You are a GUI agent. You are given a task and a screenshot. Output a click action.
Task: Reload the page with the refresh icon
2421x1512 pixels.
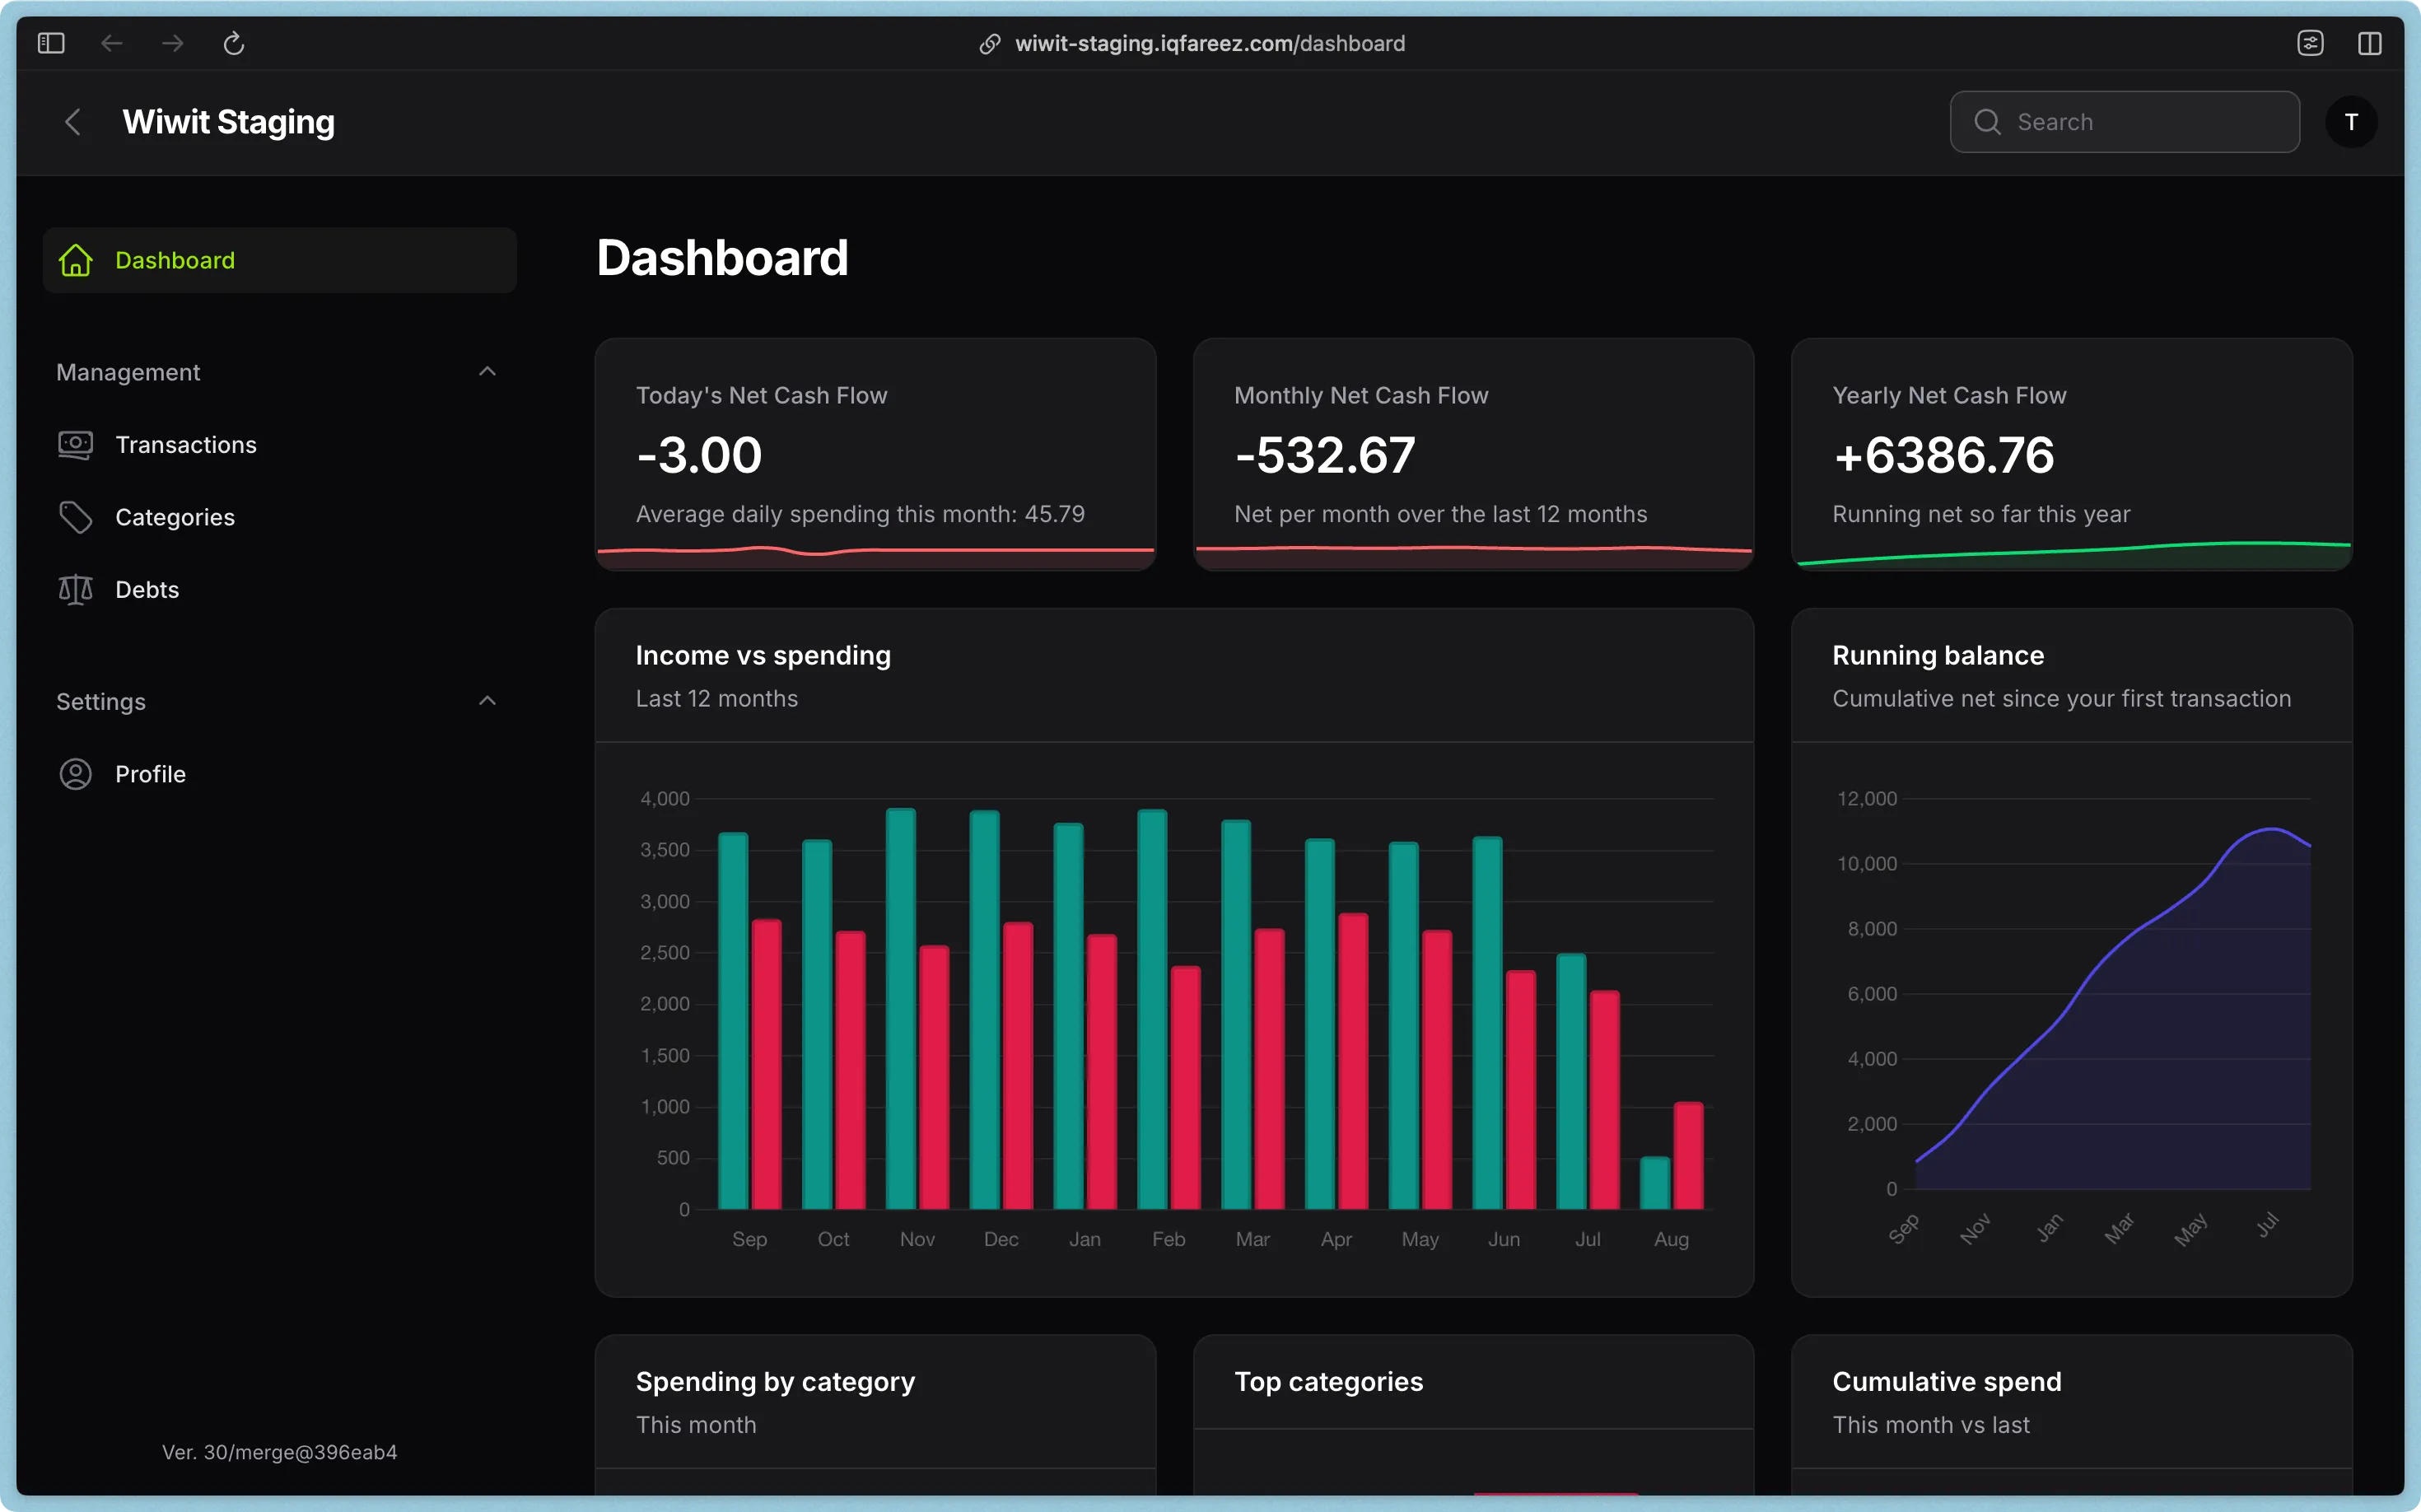click(234, 43)
